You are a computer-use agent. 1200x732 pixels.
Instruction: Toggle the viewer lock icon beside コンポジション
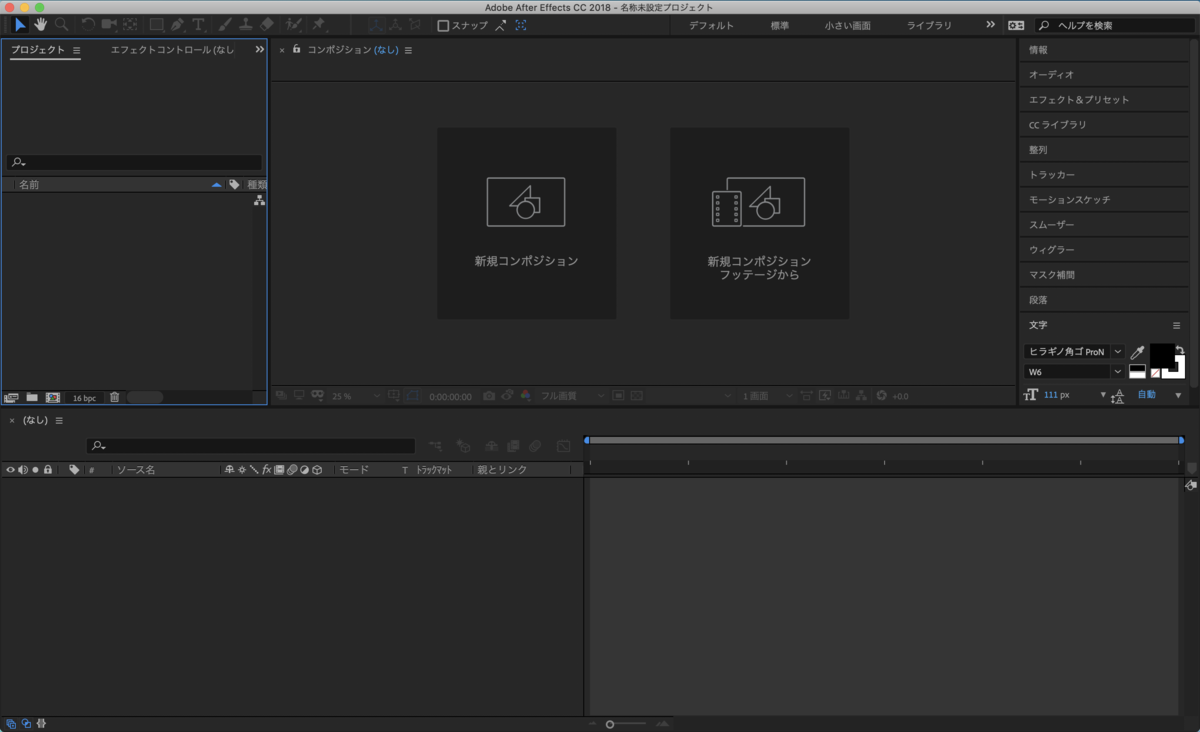[x=296, y=49]
